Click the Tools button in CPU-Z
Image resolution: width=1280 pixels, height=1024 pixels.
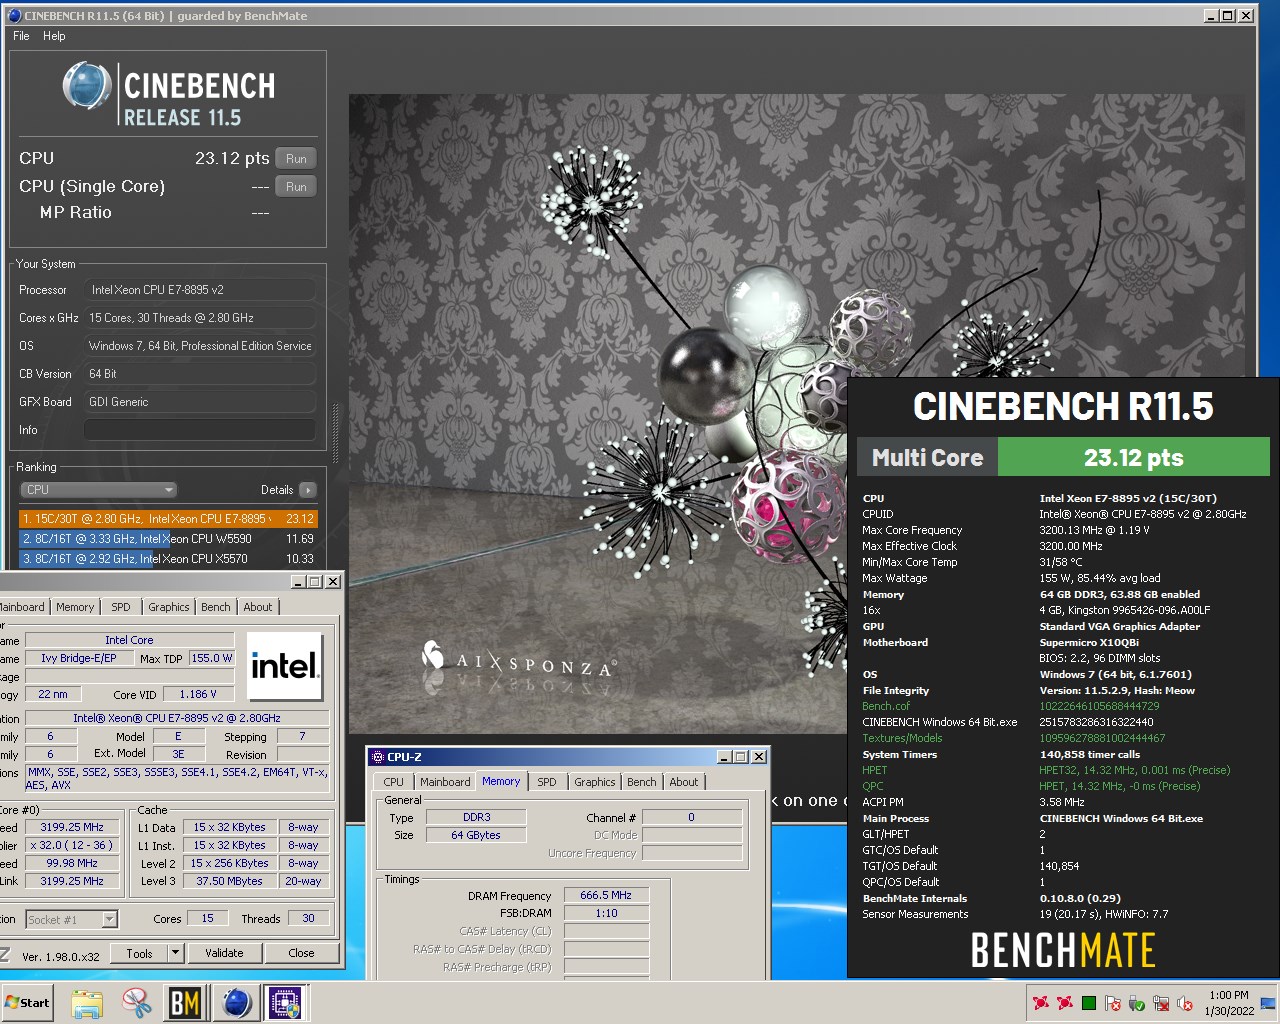(139, 953)
